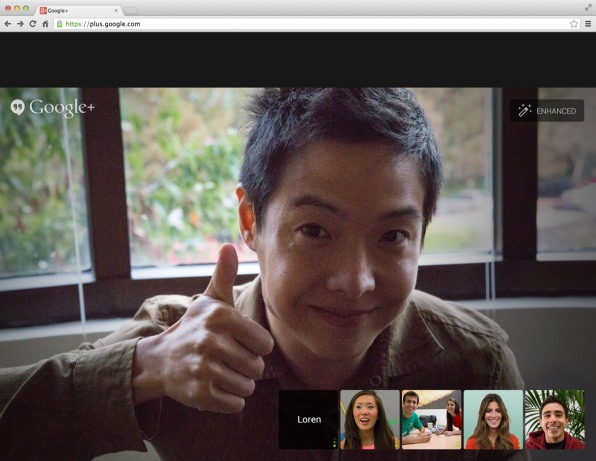Select the man in red hoodie thumbnail
Screen dimensions: 596x461
tap(555, 420)
